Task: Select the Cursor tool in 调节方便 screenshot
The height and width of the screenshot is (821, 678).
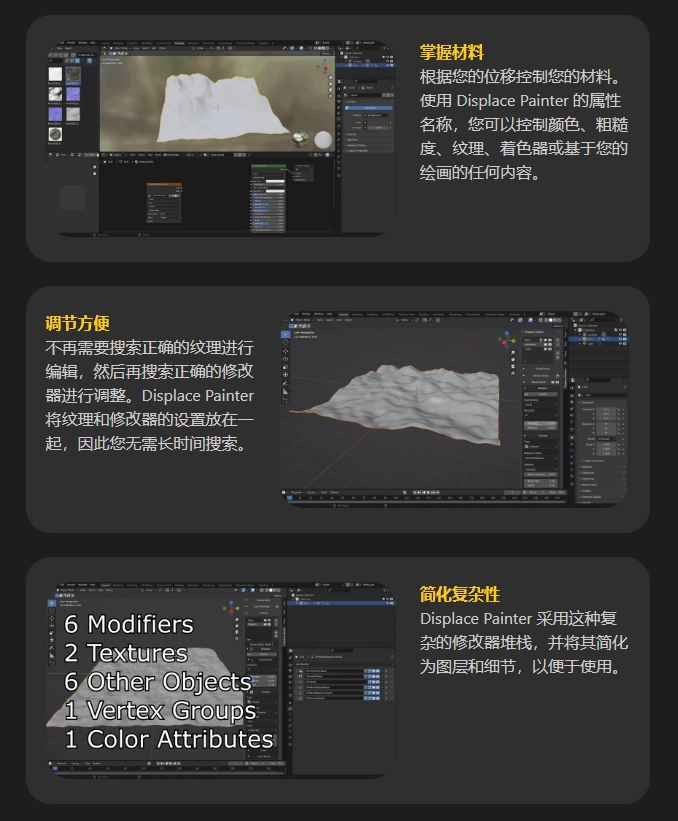Action: (285, 342)
